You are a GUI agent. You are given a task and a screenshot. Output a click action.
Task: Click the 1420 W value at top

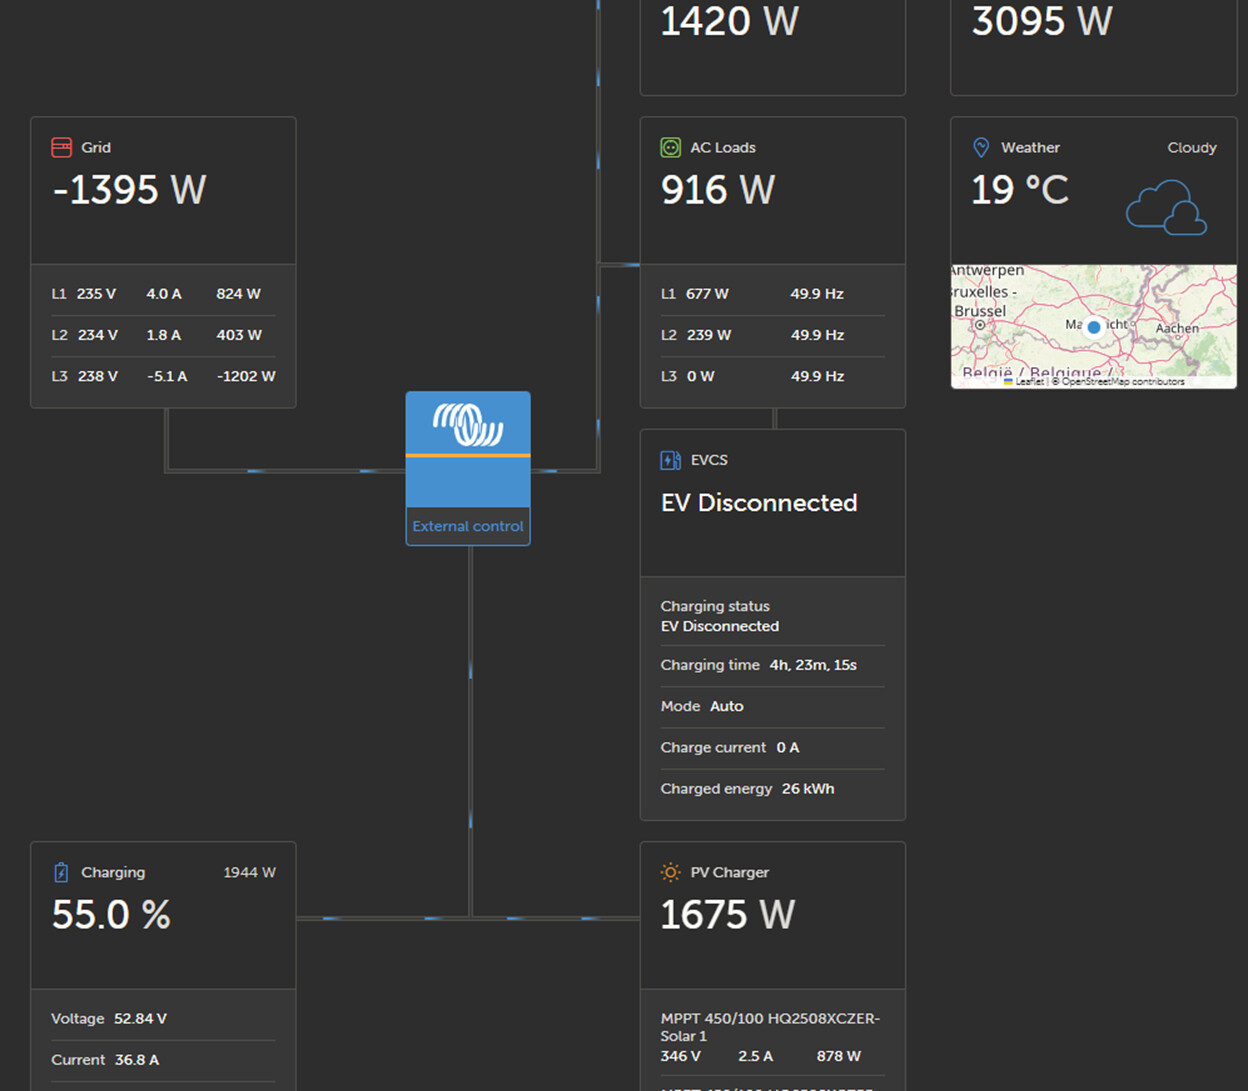730,21
